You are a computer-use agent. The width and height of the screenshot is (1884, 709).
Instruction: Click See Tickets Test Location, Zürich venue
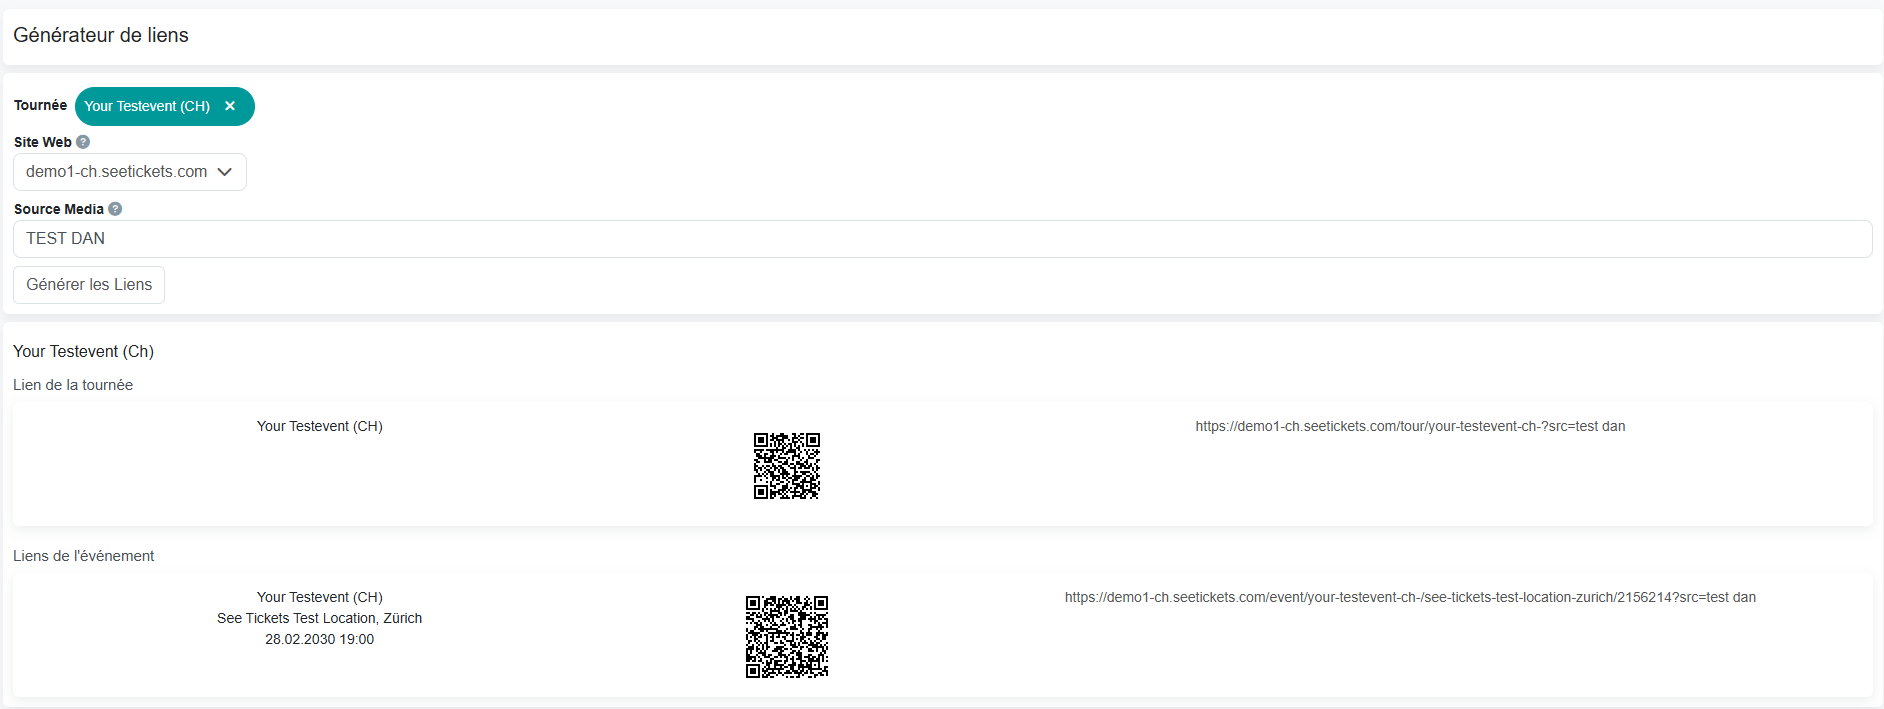click(319, 618)
